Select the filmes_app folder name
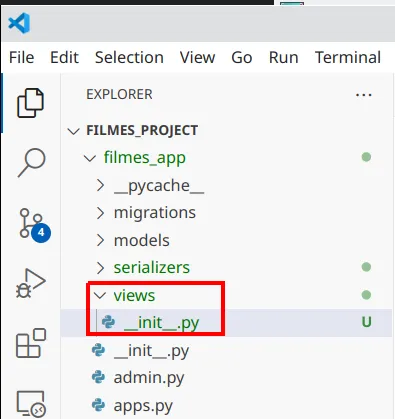395x419 pixels. tap(145, 158)
